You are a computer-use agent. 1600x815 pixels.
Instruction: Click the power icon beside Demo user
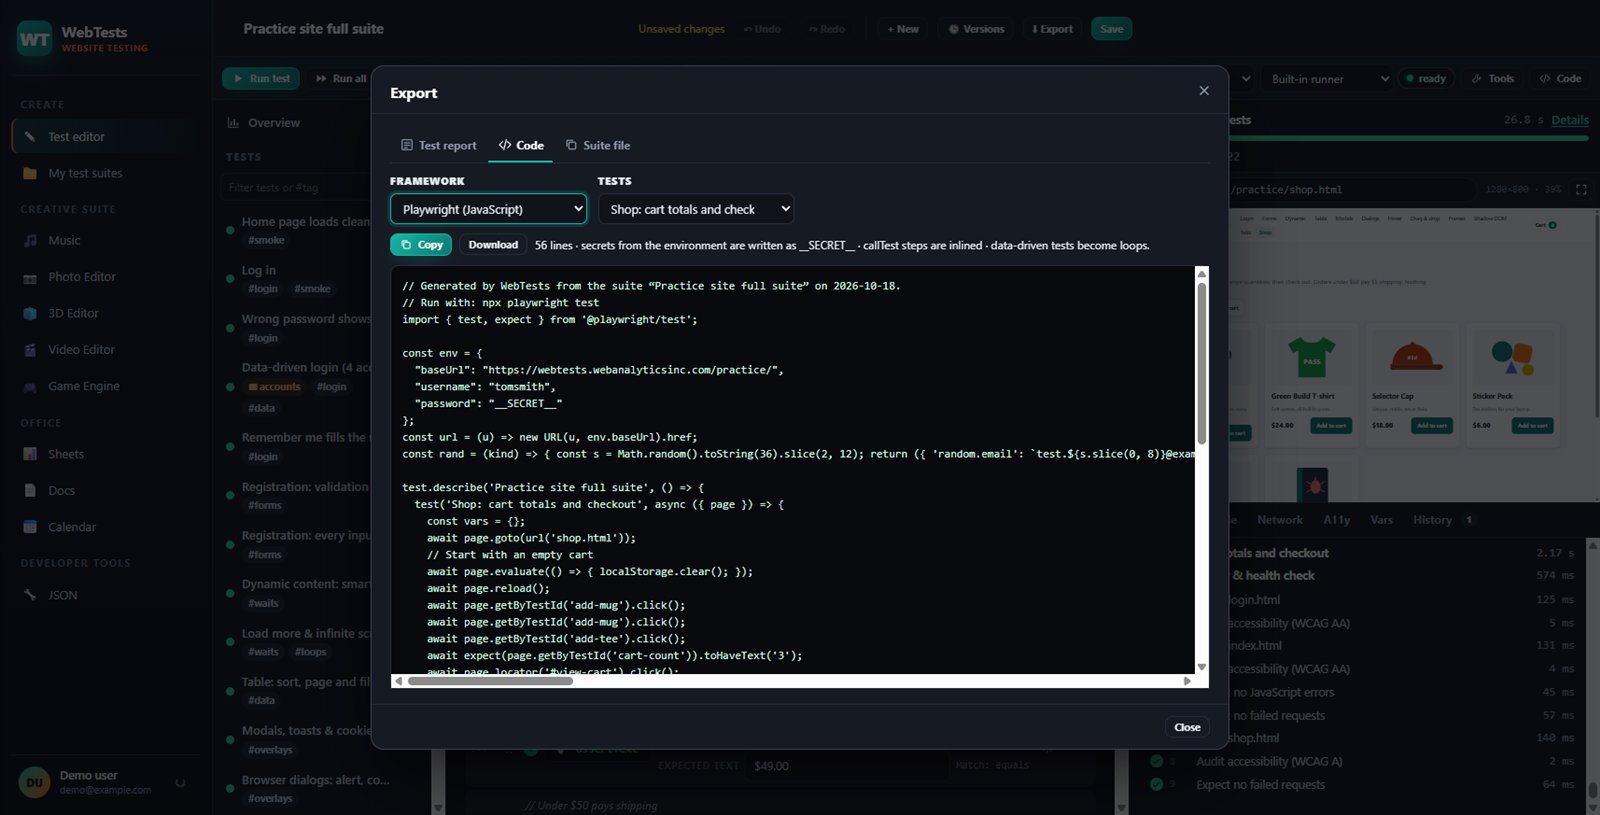click(x=180, y=783)
